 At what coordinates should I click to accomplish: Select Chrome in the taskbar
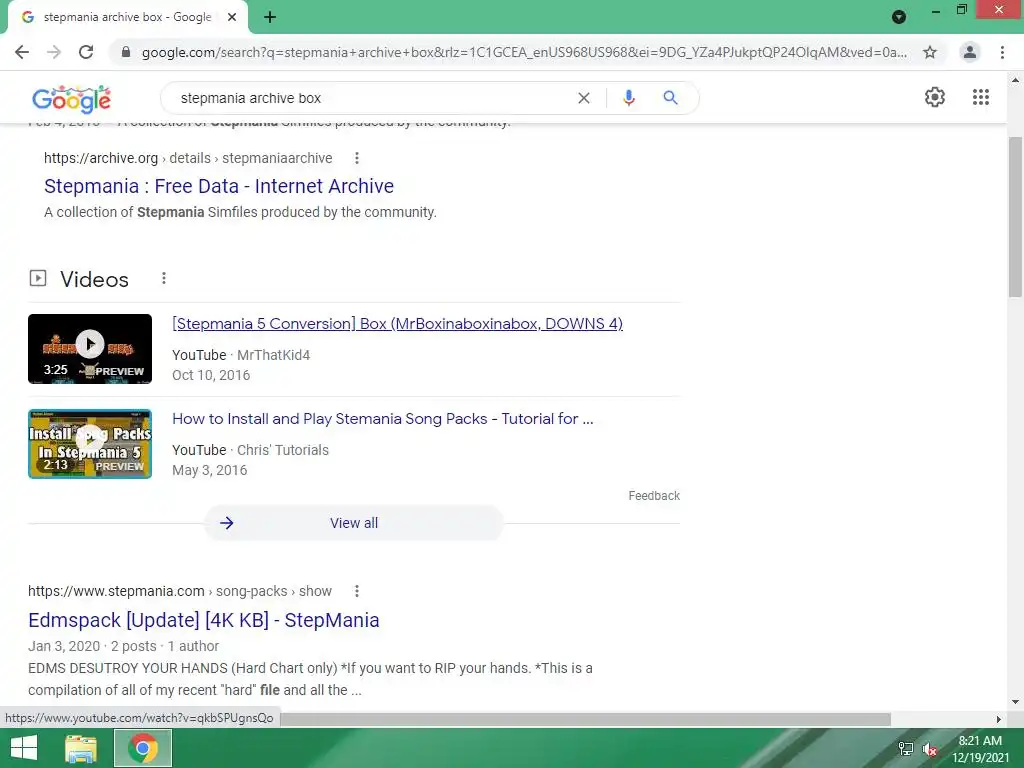143,748
